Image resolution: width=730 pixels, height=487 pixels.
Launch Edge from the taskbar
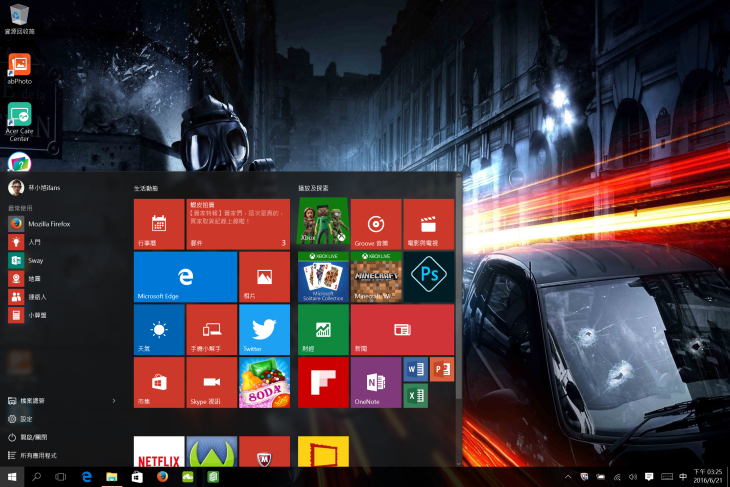tap(87, 477)
